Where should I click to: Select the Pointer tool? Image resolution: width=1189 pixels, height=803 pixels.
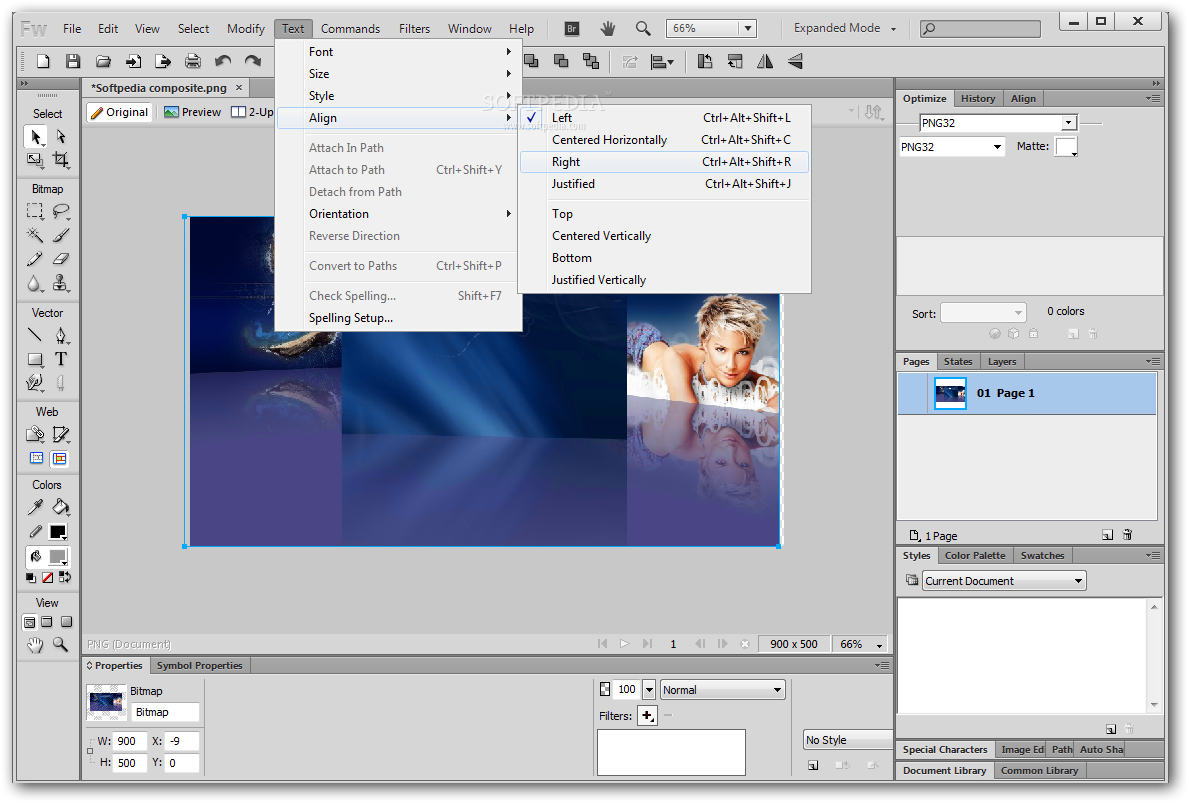click(35, 136)
